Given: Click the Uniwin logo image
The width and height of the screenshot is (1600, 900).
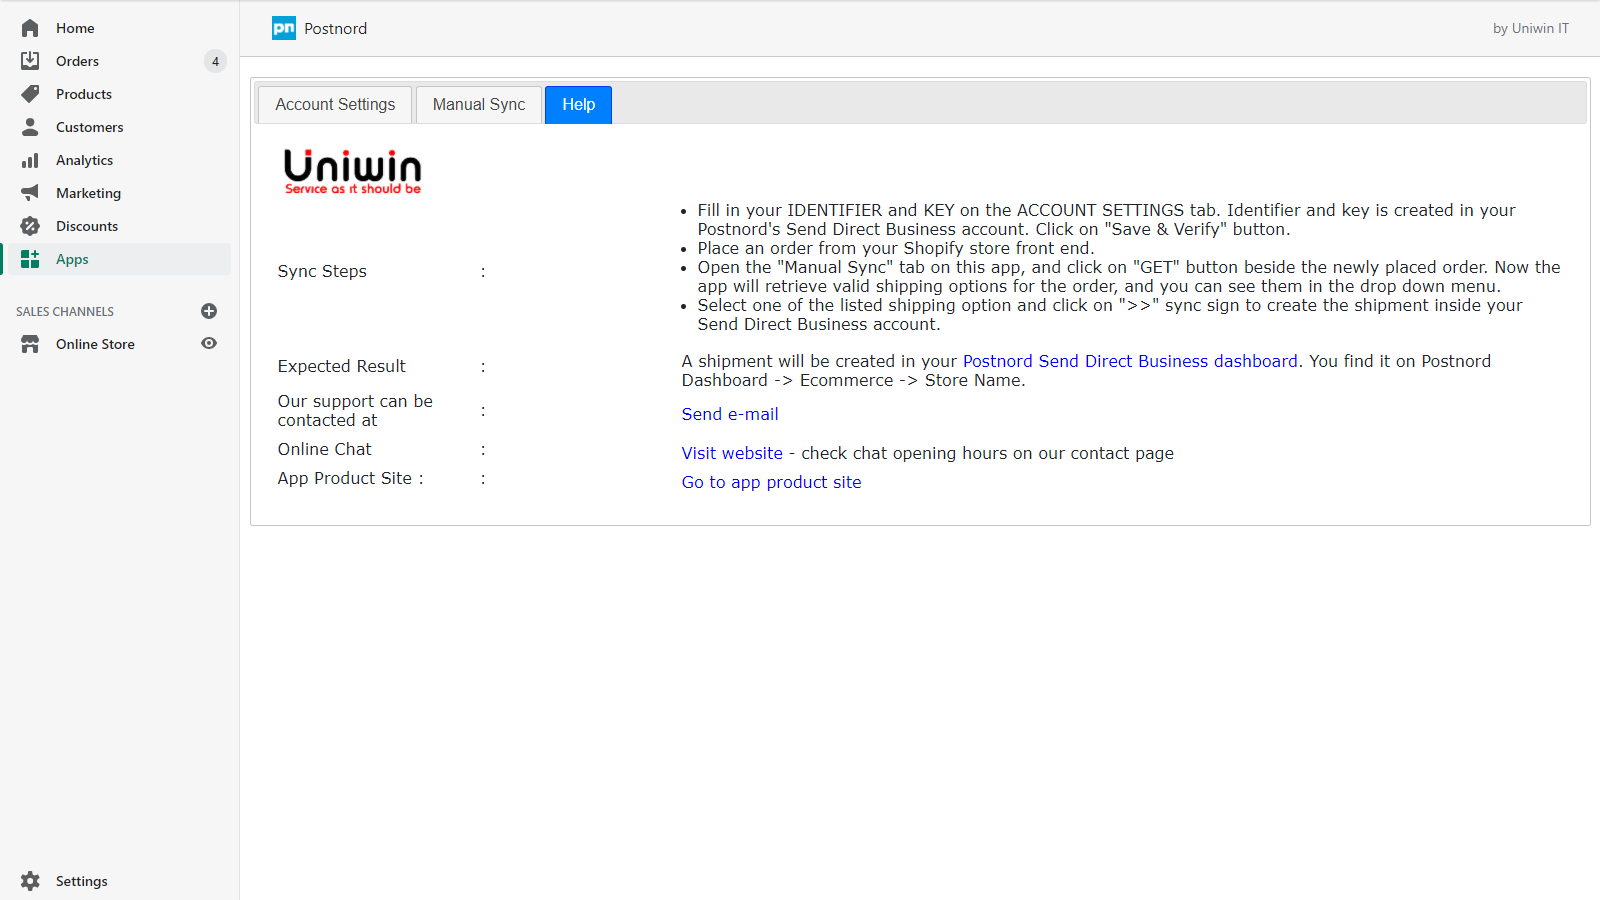Looking at the screenshot, I should (x=353, y=171).
